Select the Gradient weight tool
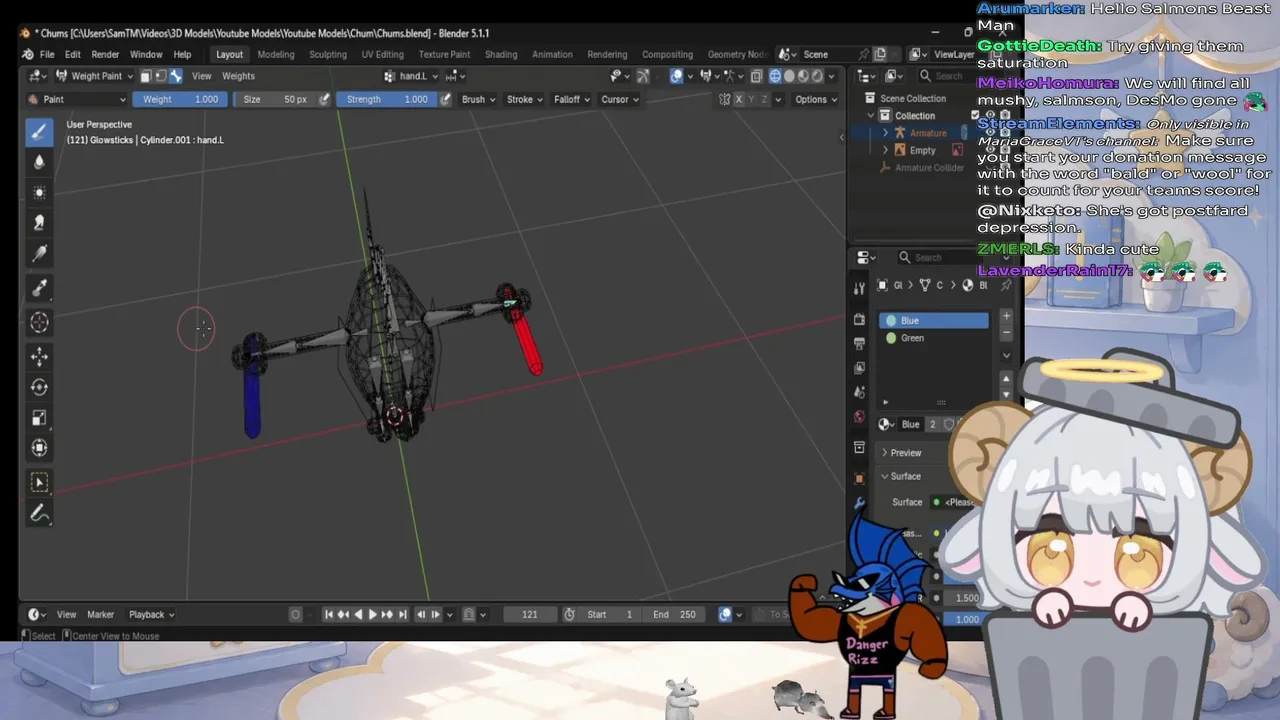1280x720 pixels. 40,253
